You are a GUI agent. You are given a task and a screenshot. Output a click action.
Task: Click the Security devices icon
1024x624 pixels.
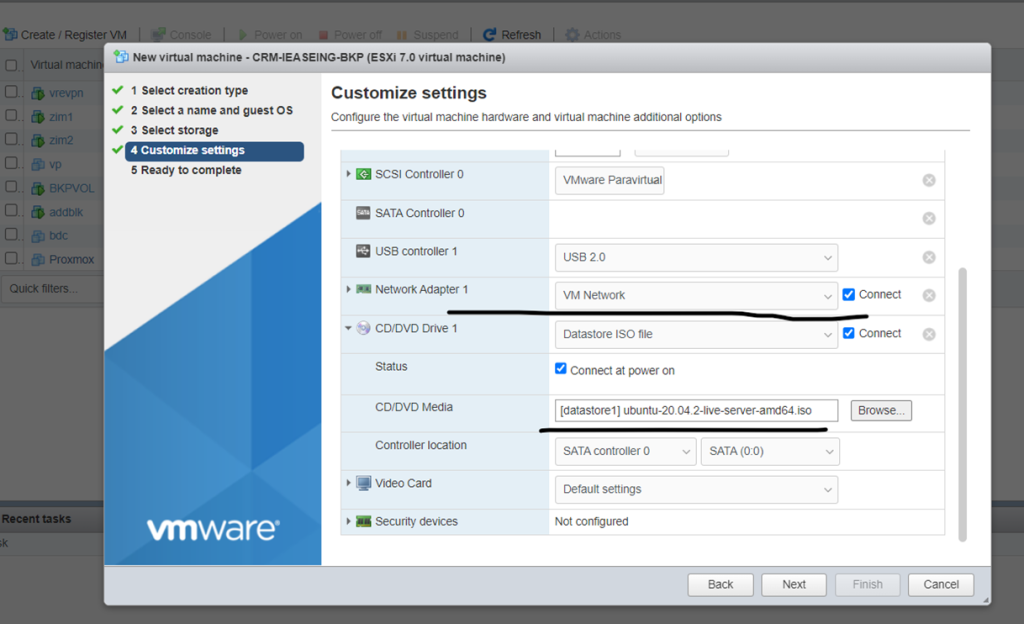363,522
